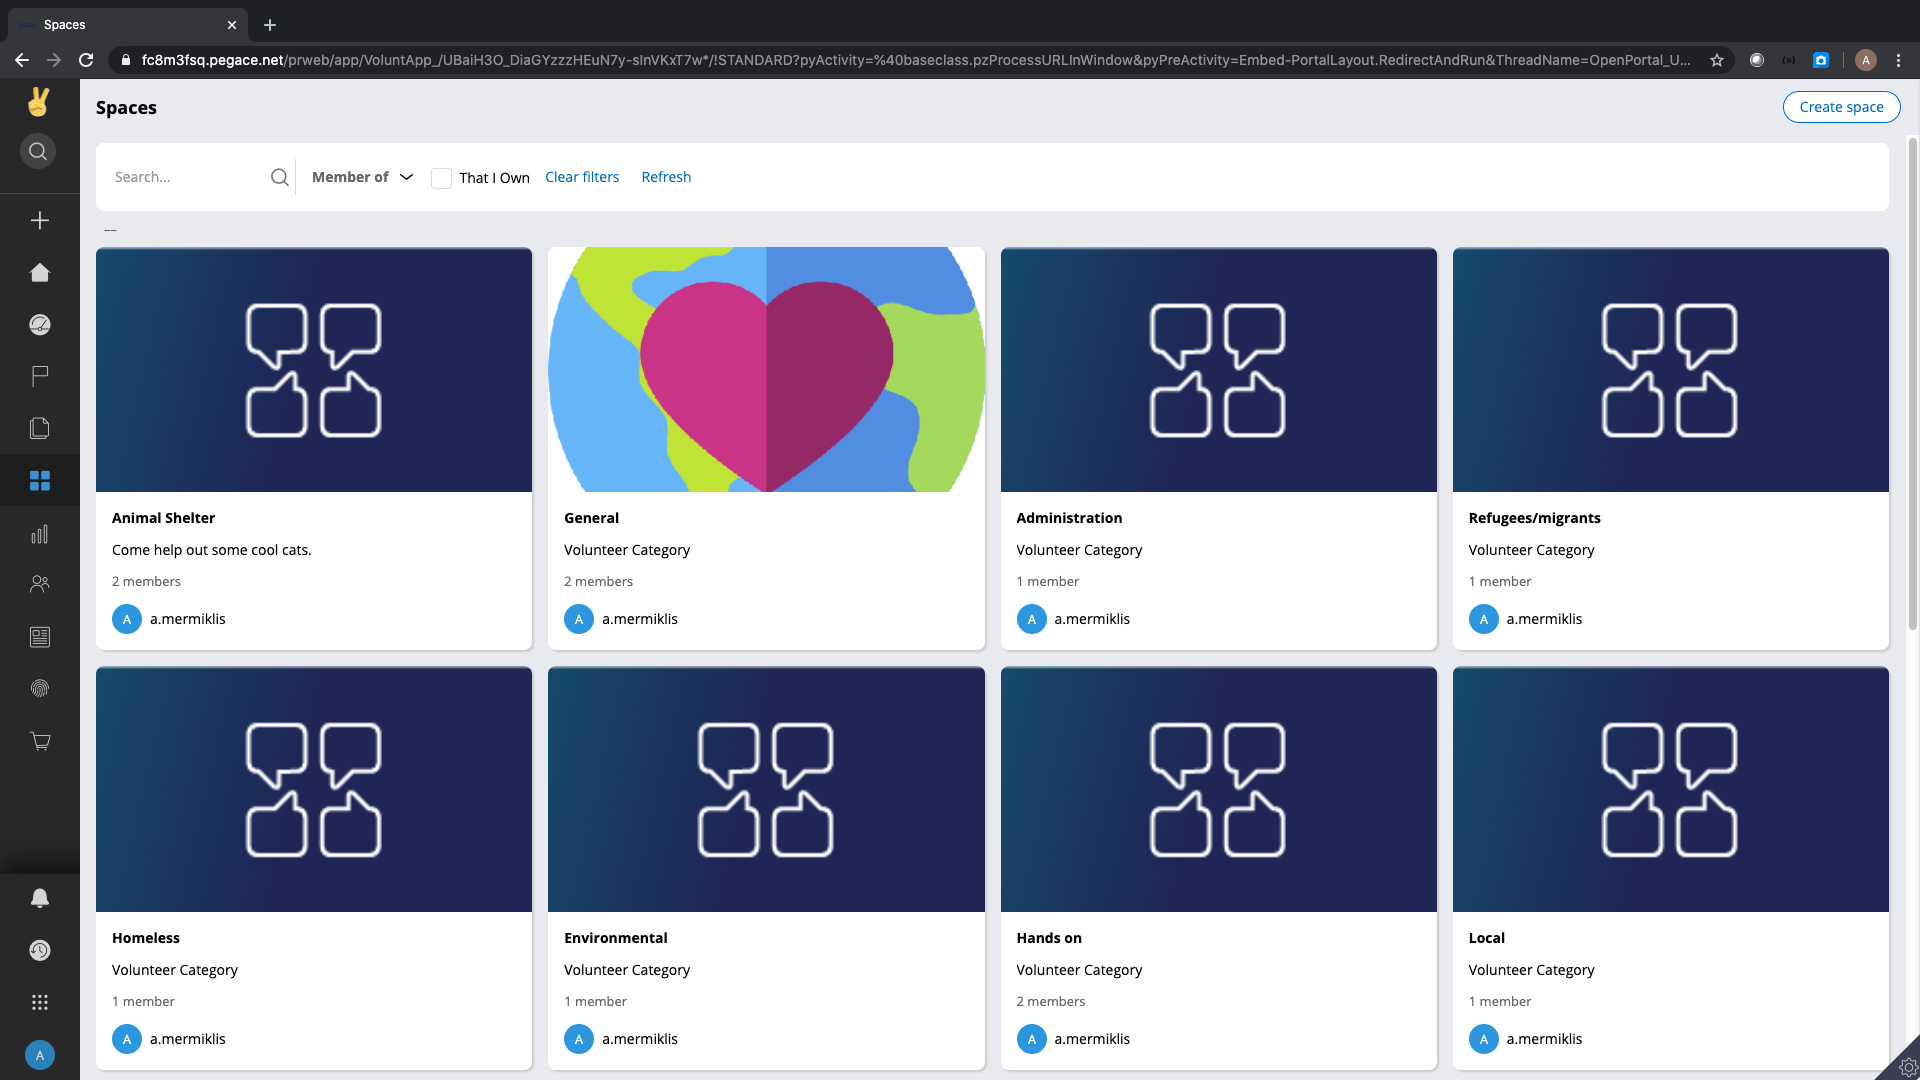Bookmark page with star icon
1920x1080 pixels.
[1717, 60]
